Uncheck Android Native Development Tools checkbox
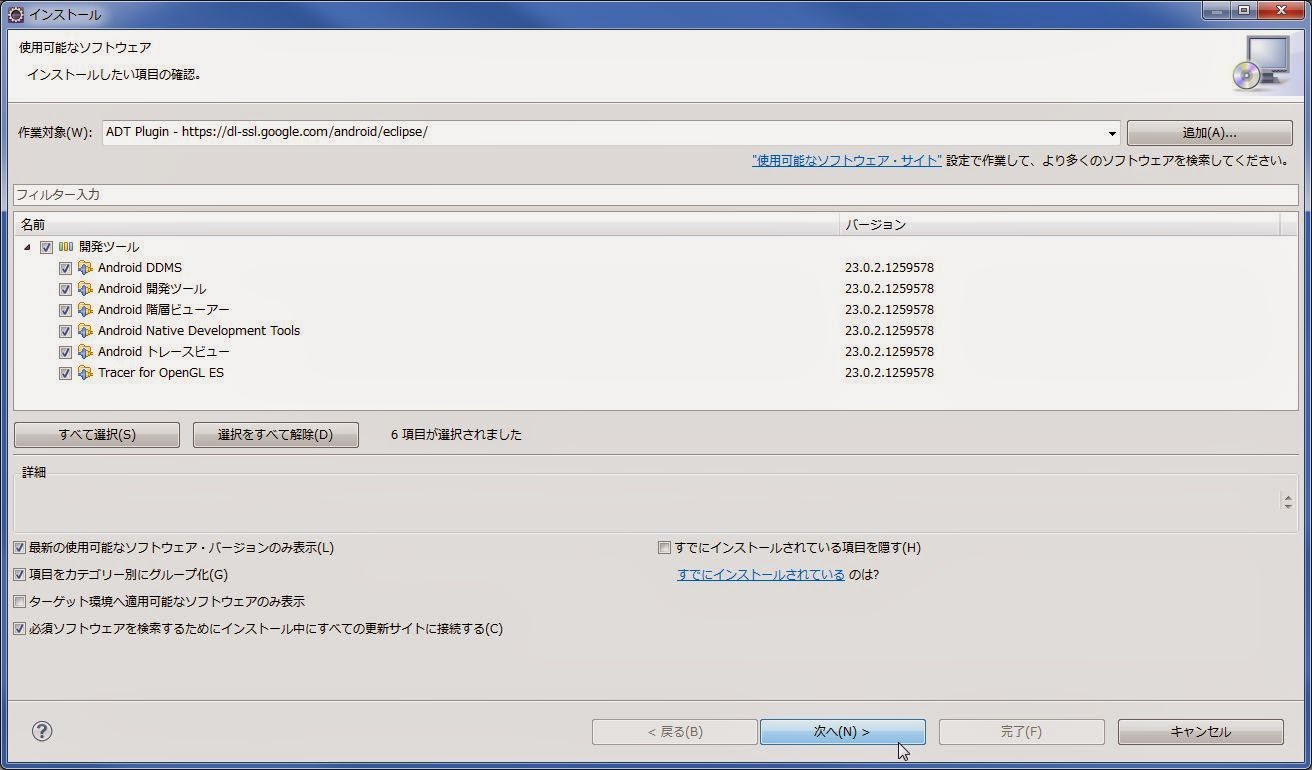The height and width of the screenshot is (770, 1312). point(65,331)
